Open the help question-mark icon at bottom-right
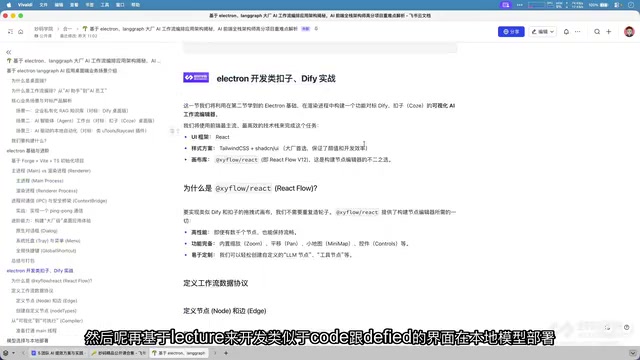 tap(627, 327)
